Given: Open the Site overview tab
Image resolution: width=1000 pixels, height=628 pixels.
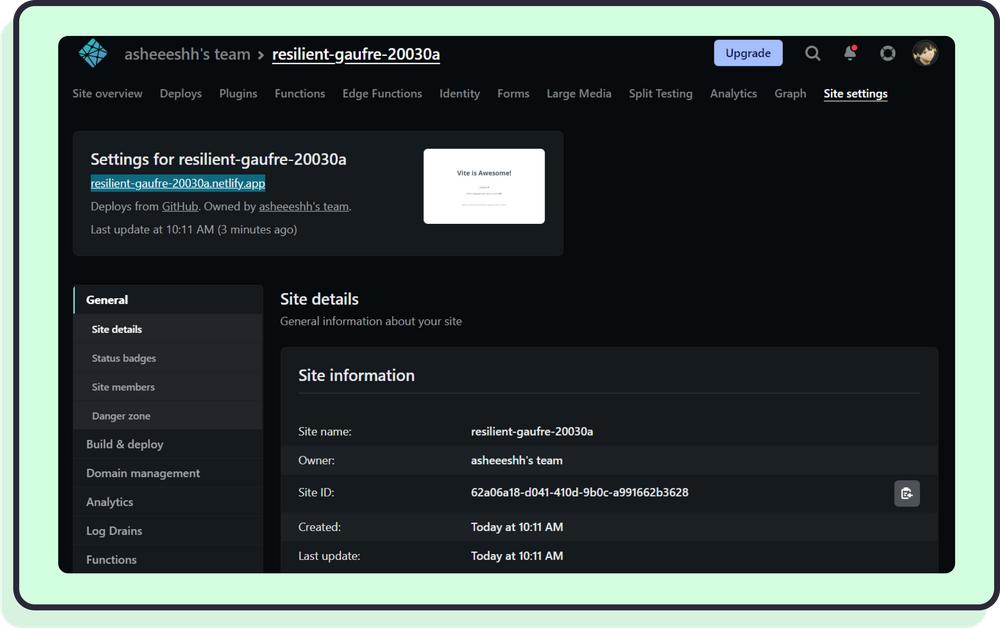Looking at the screenshot, I should point(107,94).
